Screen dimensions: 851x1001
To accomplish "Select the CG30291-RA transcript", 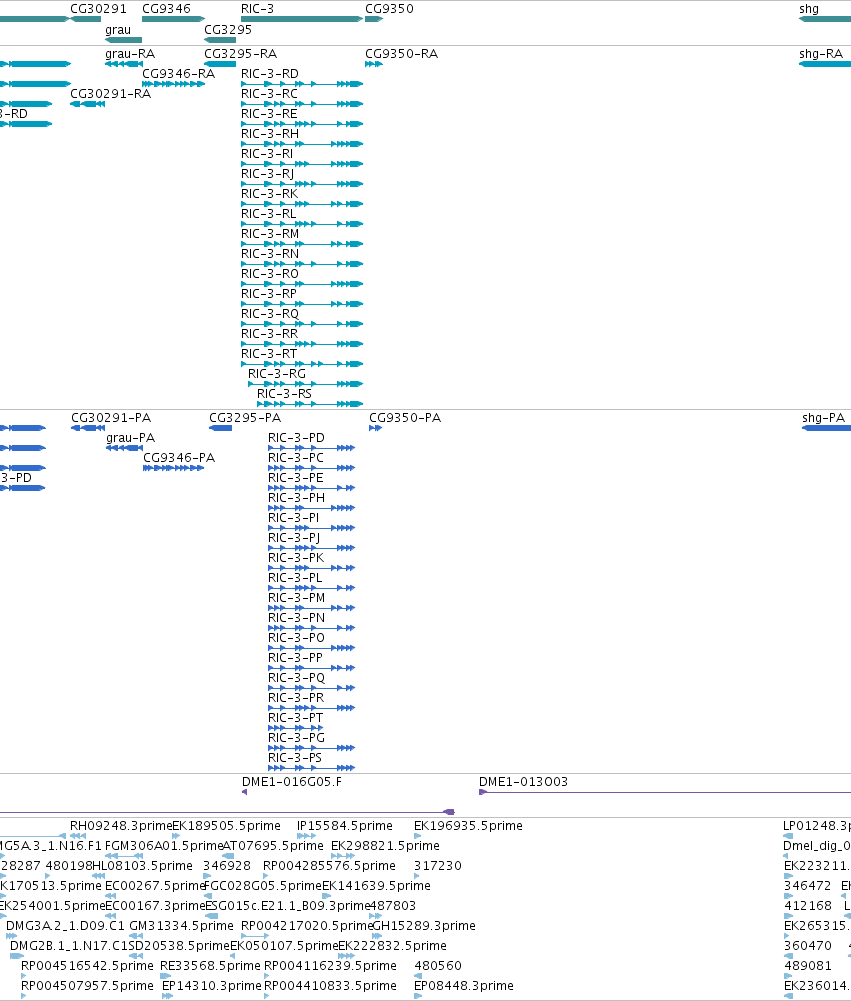I will point(87,104).
